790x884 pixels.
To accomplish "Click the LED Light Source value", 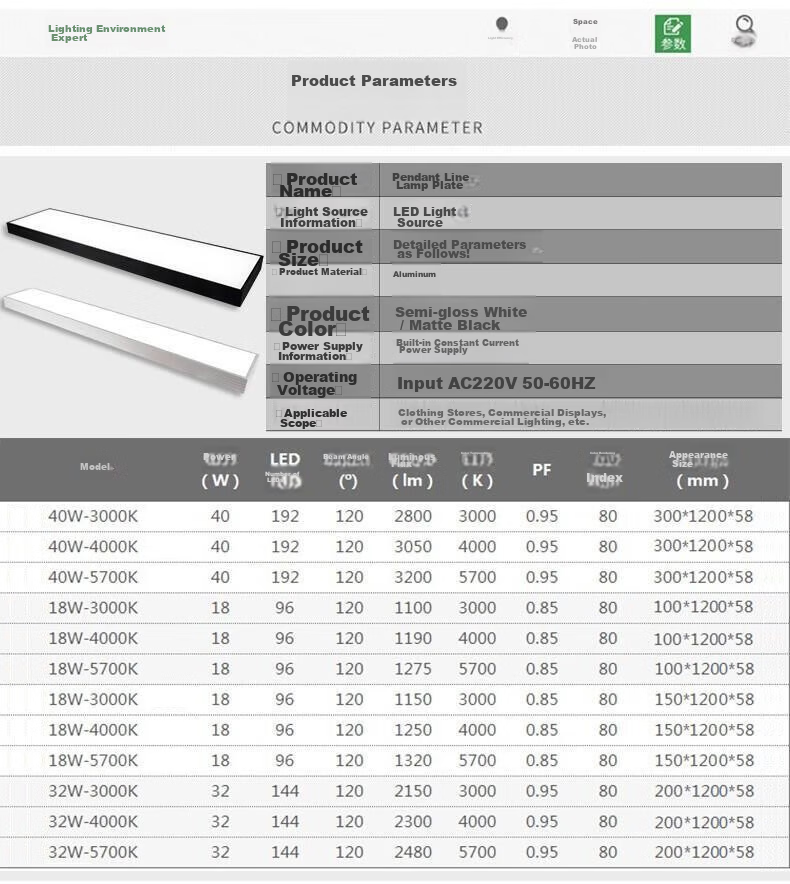I will tap(425, 217).
